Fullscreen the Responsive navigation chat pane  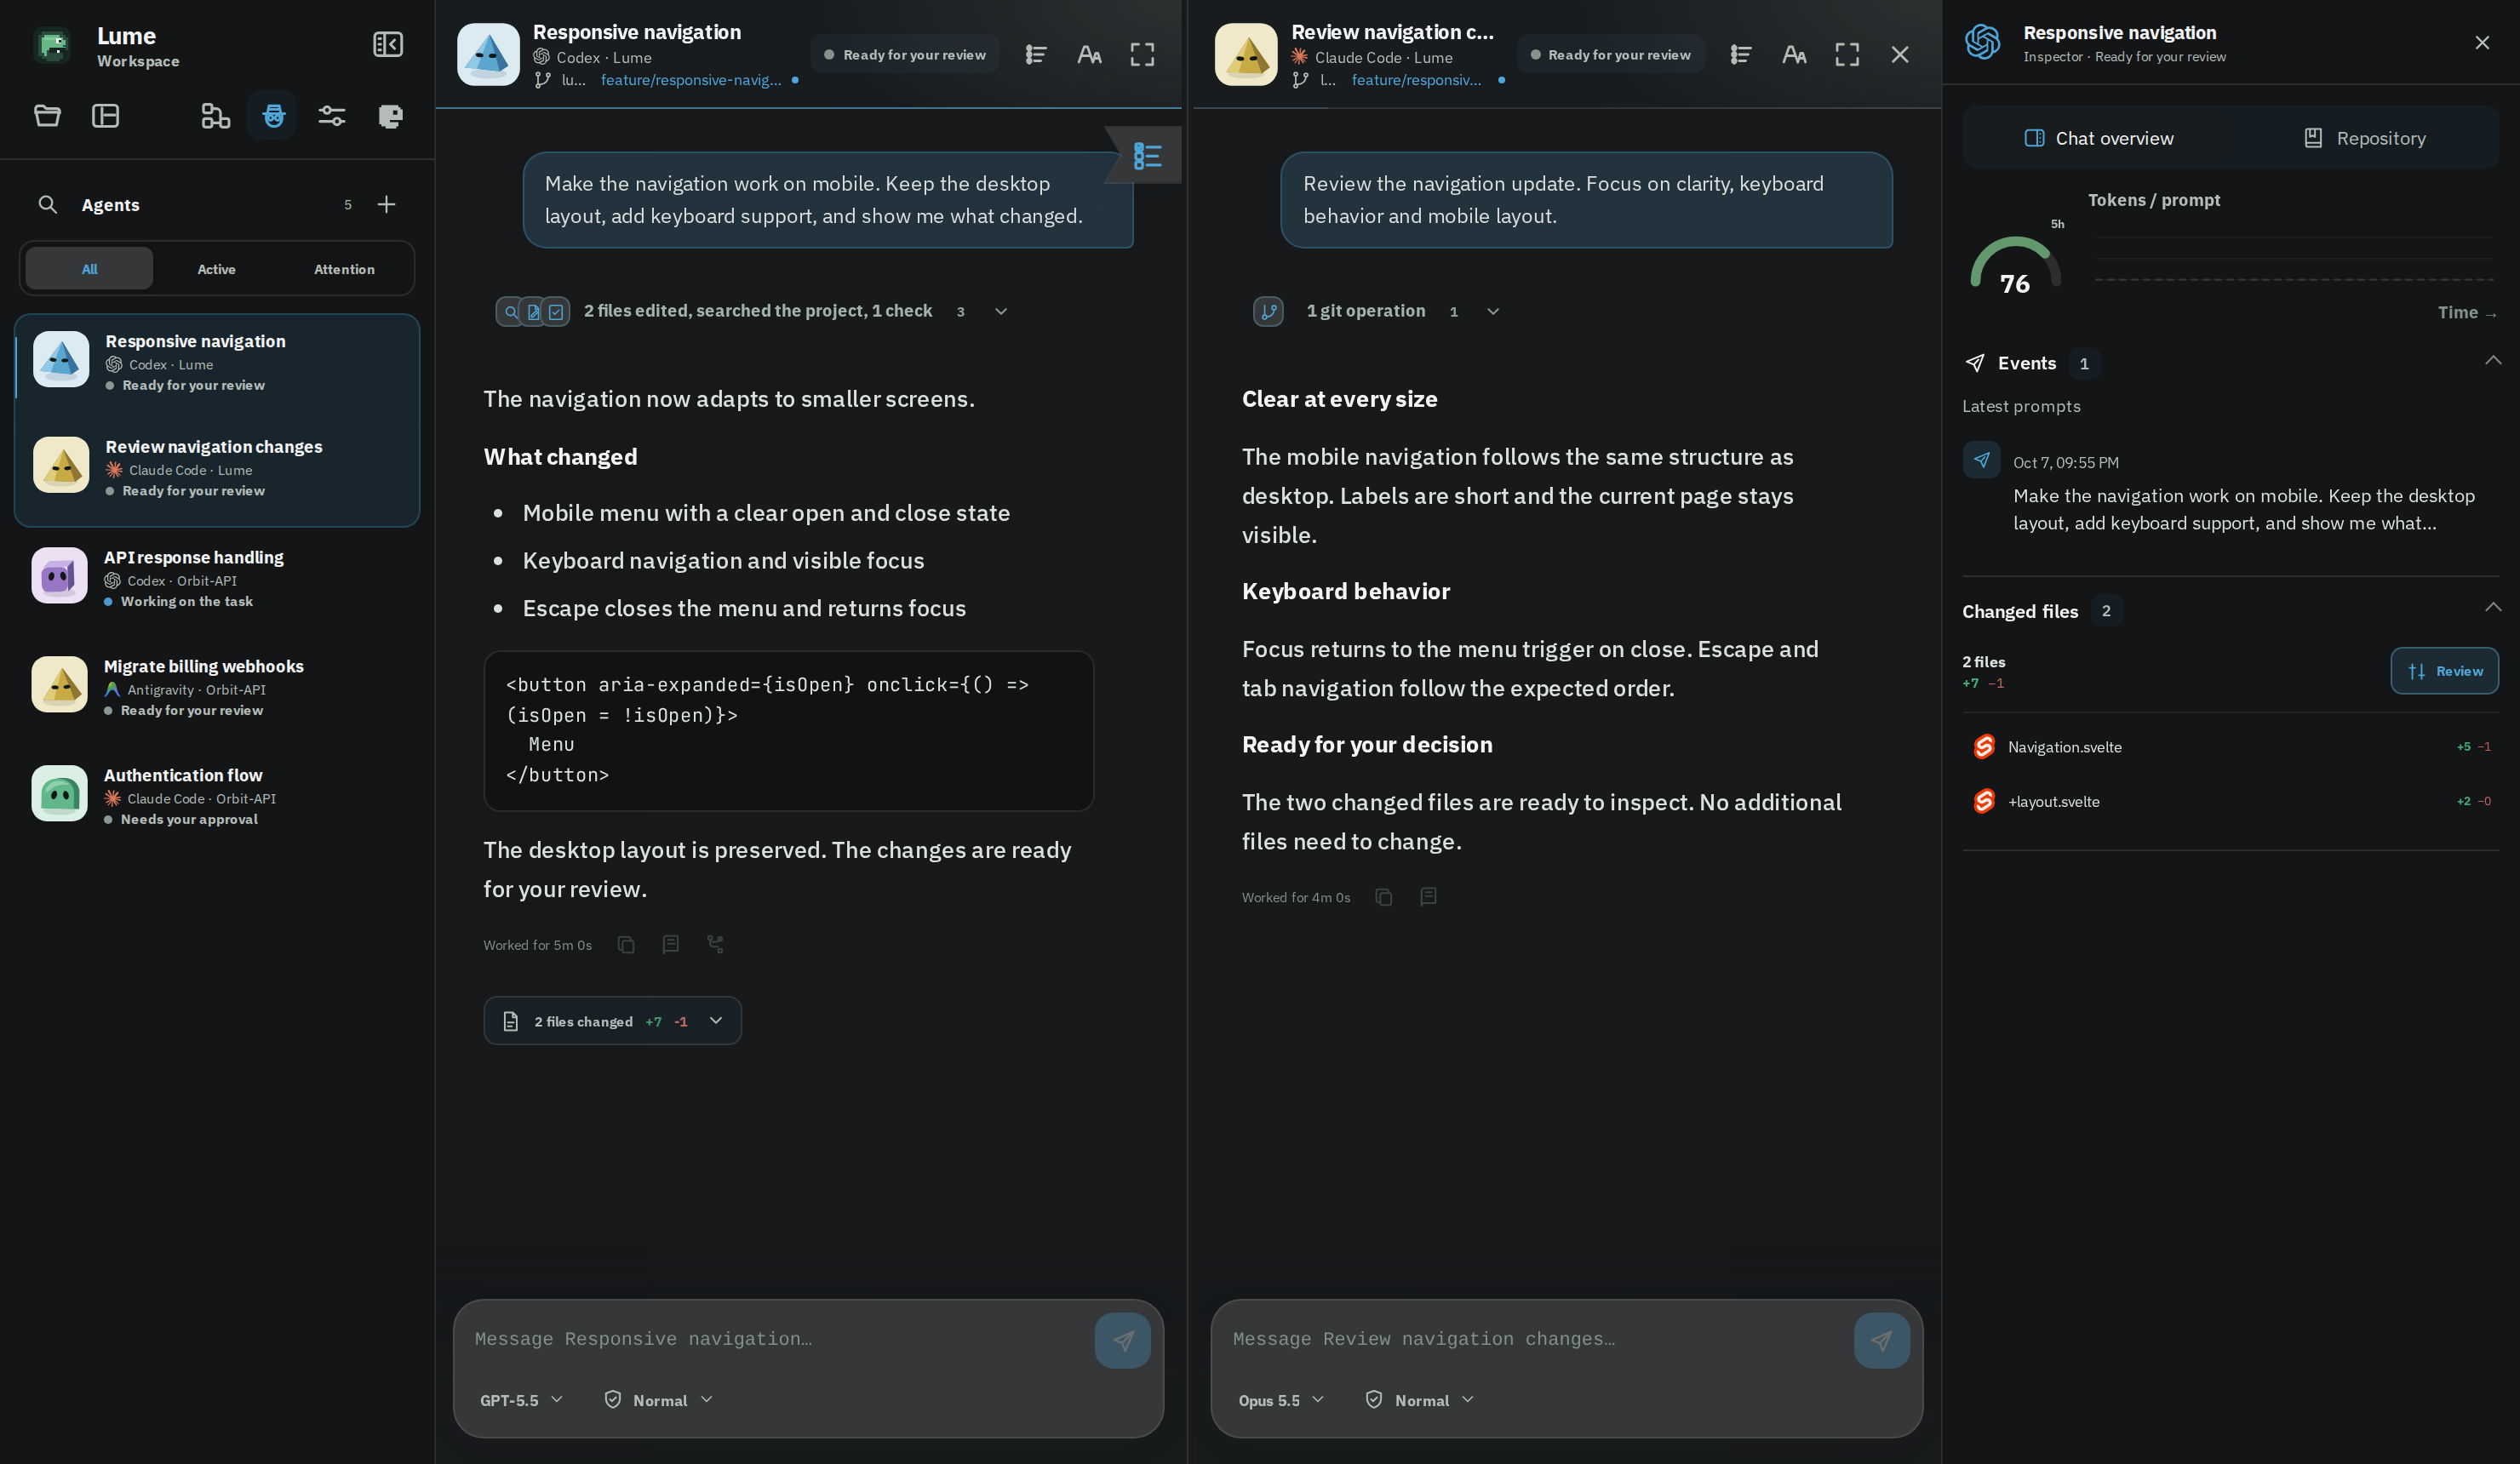click(1142, 55)
